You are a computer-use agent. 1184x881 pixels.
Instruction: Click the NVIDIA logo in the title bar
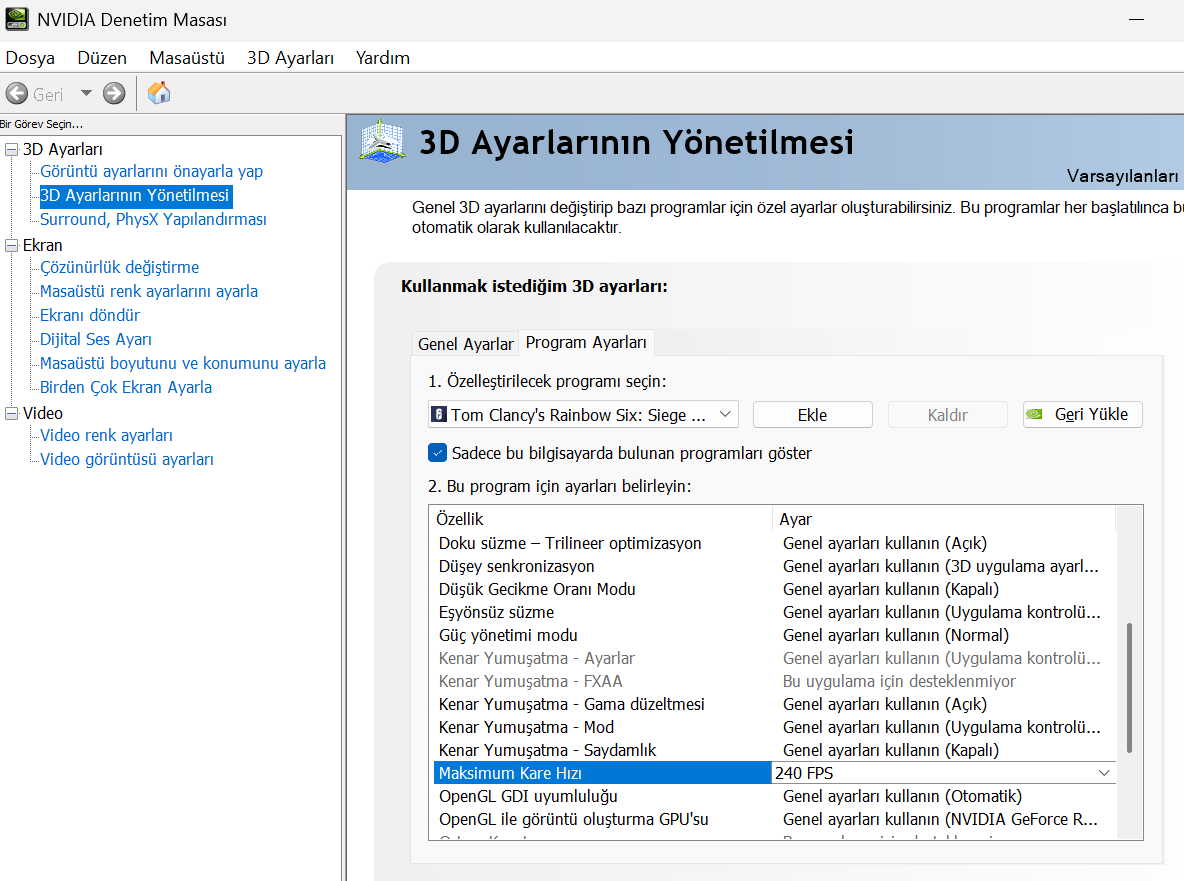pos(17,20)
